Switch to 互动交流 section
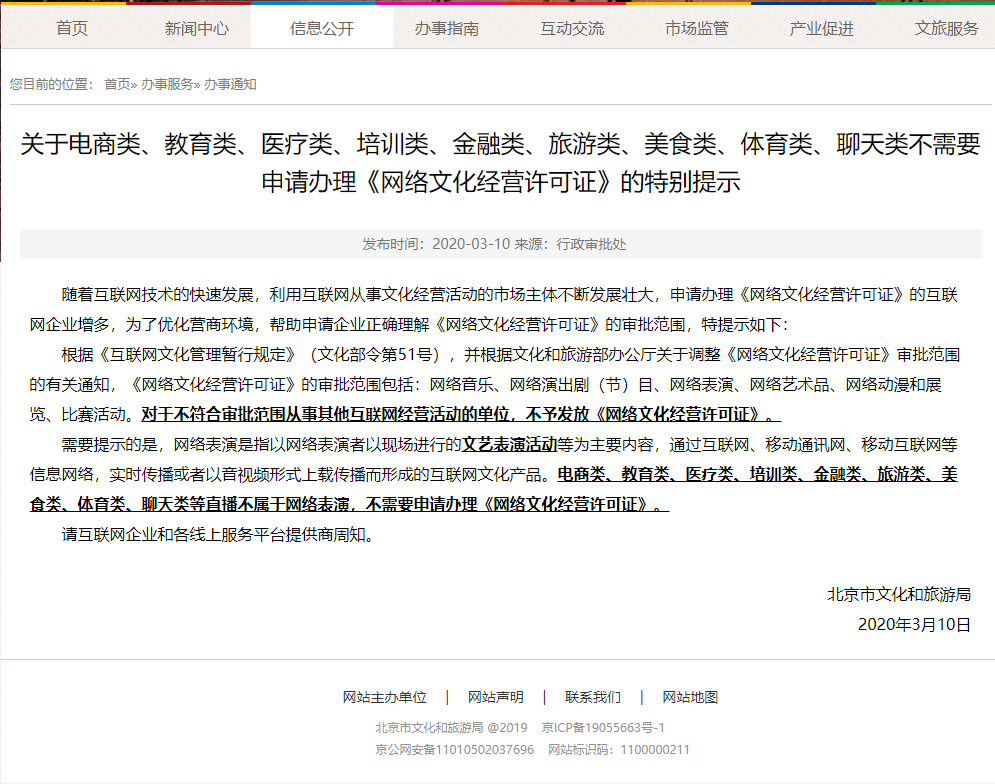The image size is (995, 784). click(x=572, y=28)
